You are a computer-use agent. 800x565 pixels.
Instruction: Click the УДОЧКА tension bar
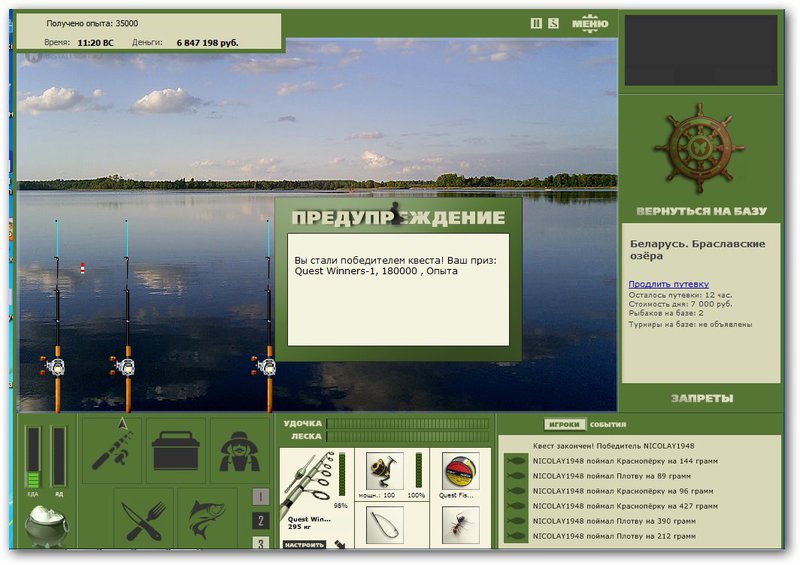pos(407,424)
